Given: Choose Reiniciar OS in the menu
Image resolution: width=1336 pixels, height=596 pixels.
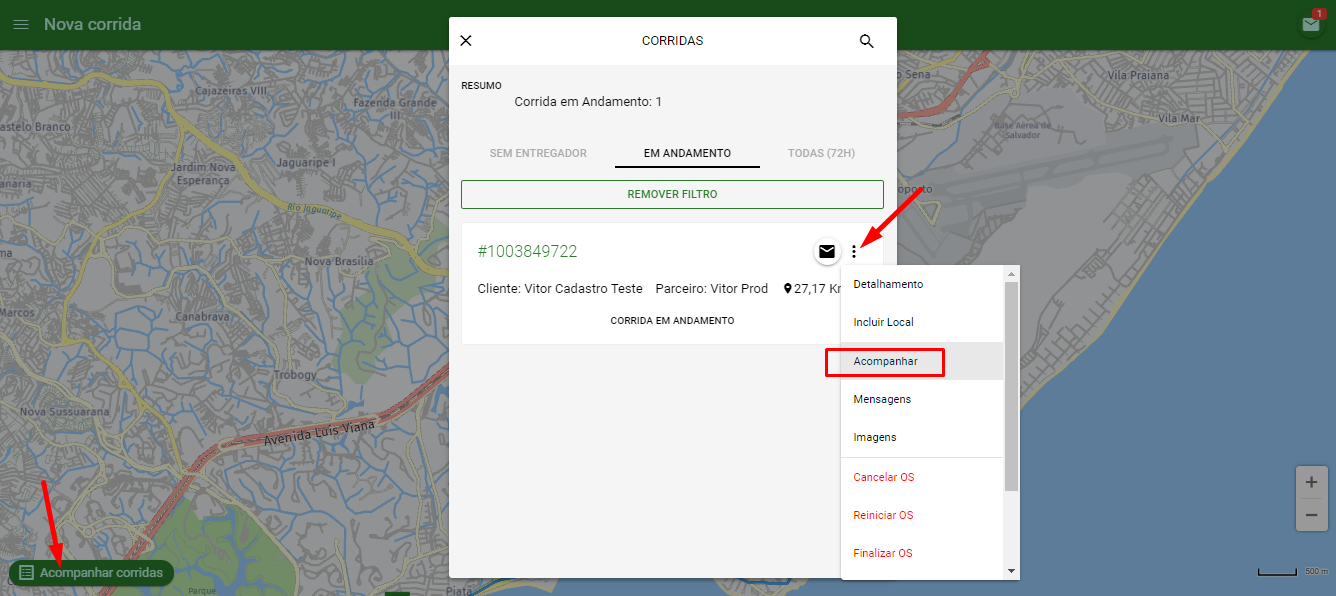Looking at the screenshot, I should tap(922, 515).
